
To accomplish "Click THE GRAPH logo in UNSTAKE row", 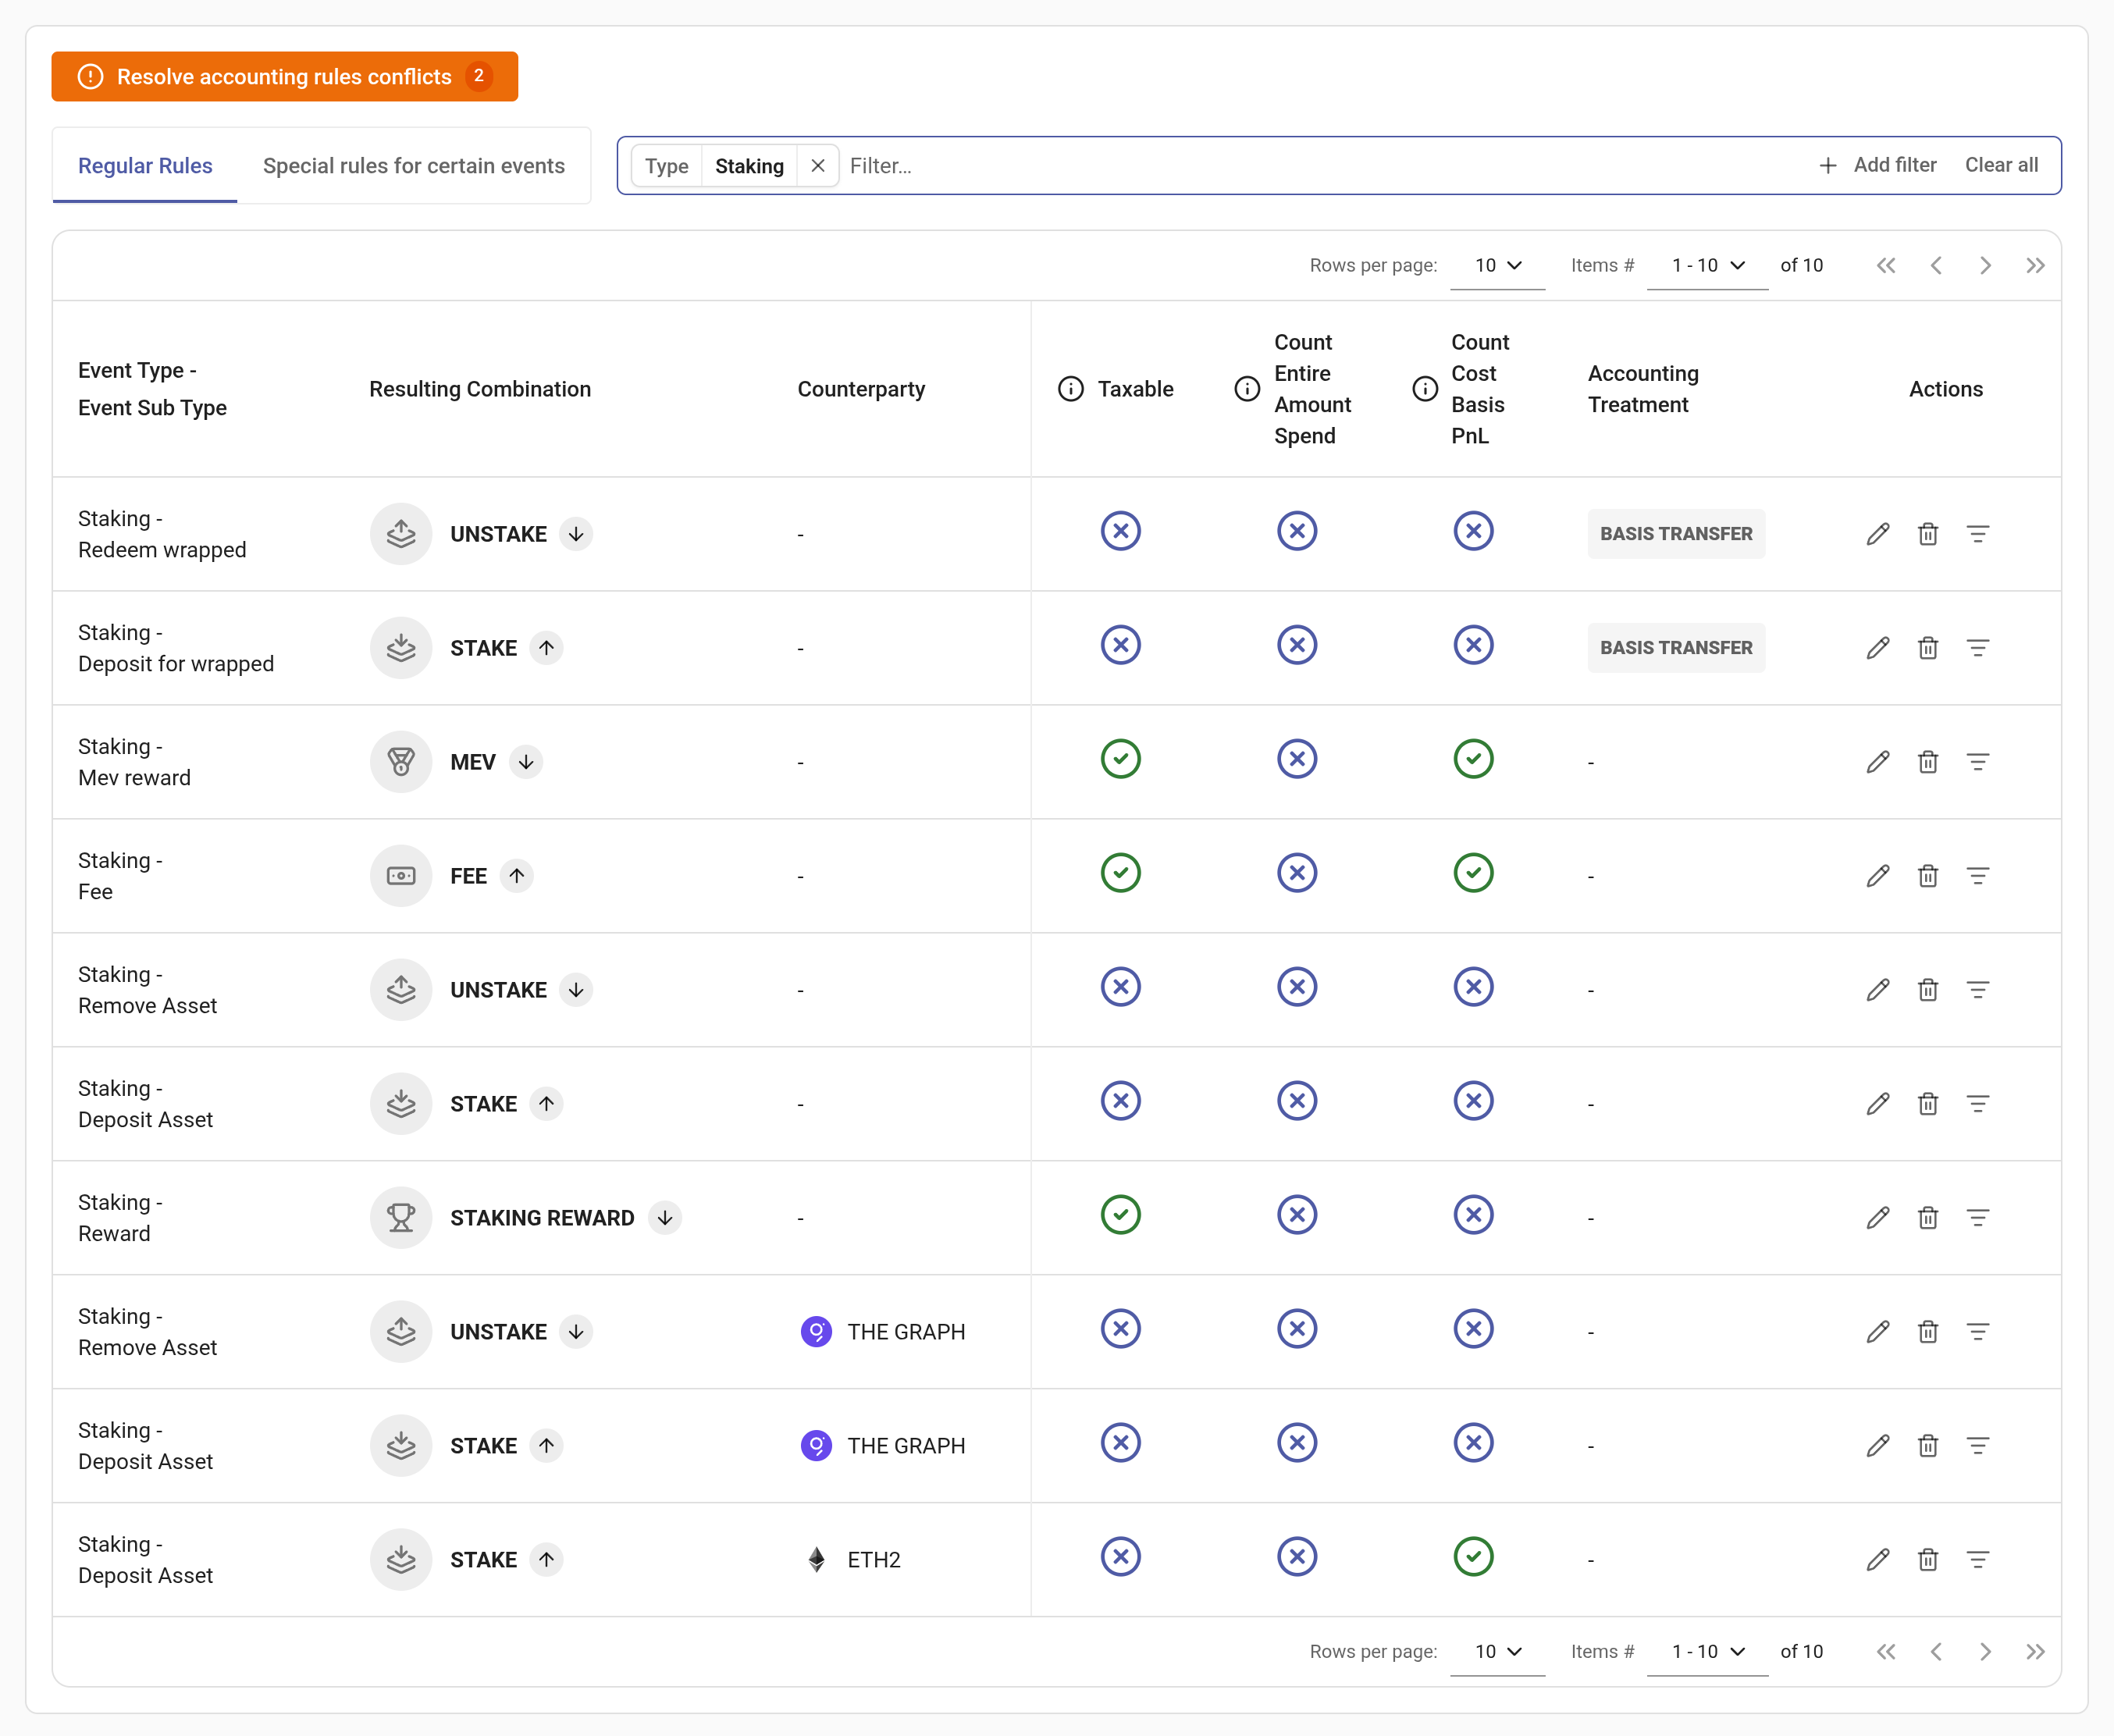I will [x=816, y=1332].
